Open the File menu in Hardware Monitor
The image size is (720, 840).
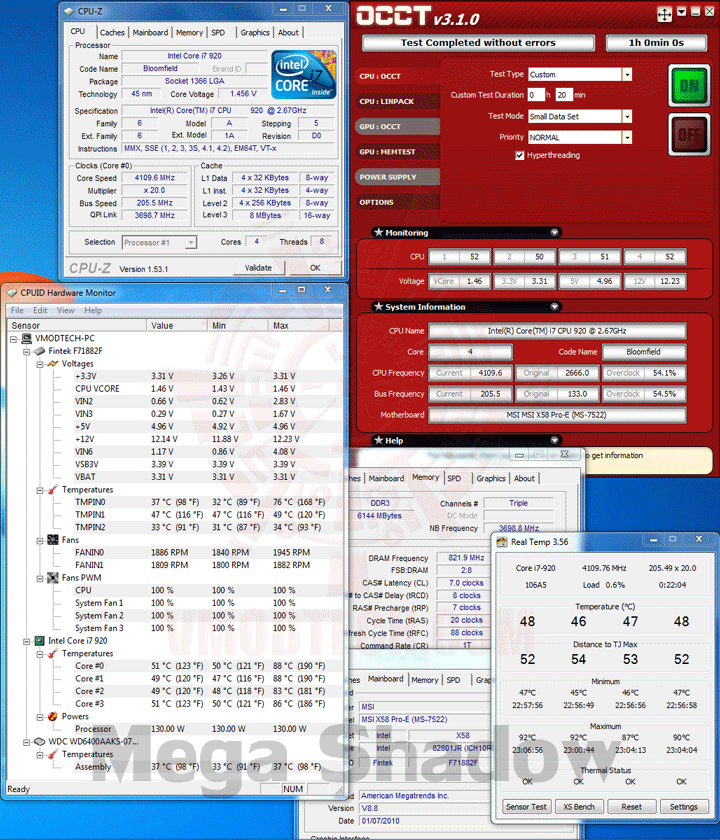point(17,311)
